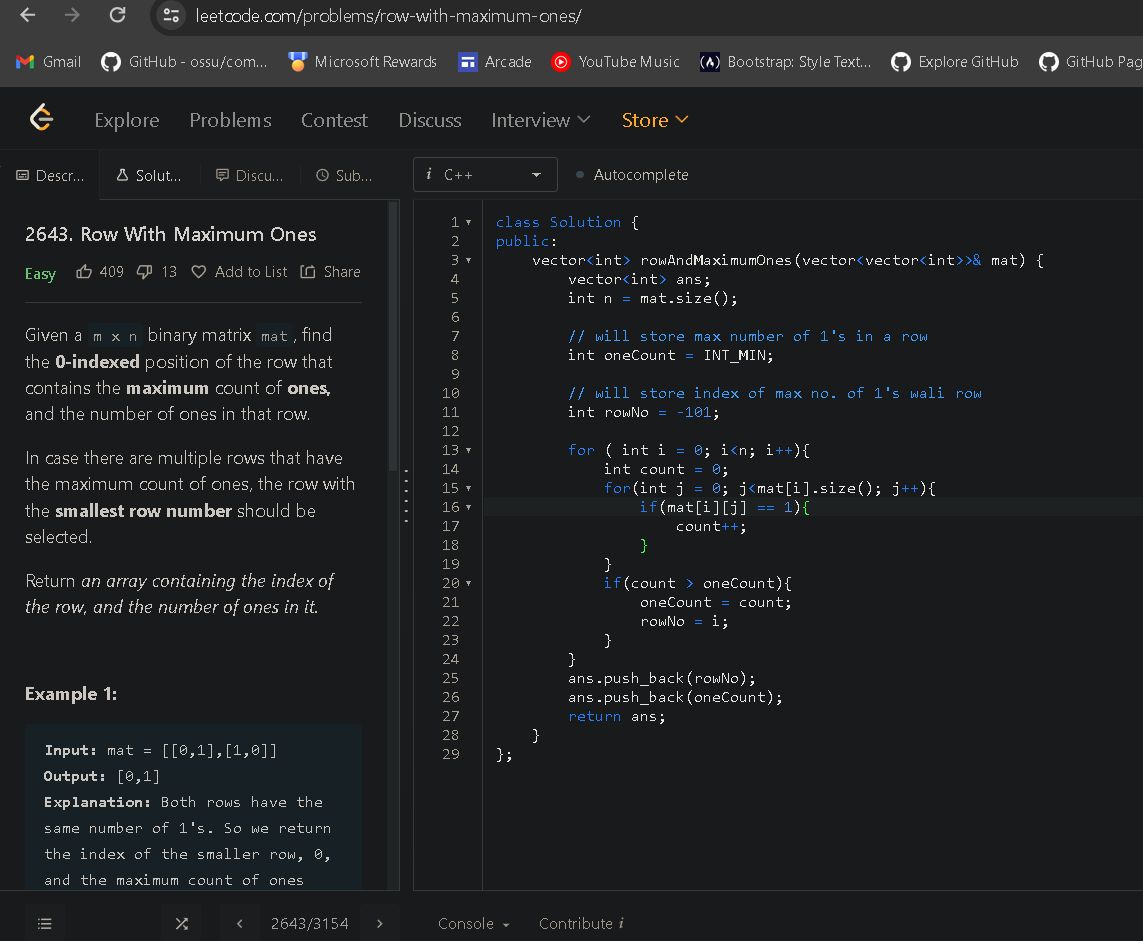The height and width of the screenshot is (941, 1143).
Task: Add problem to list via heart
Action: coord(198,272)
